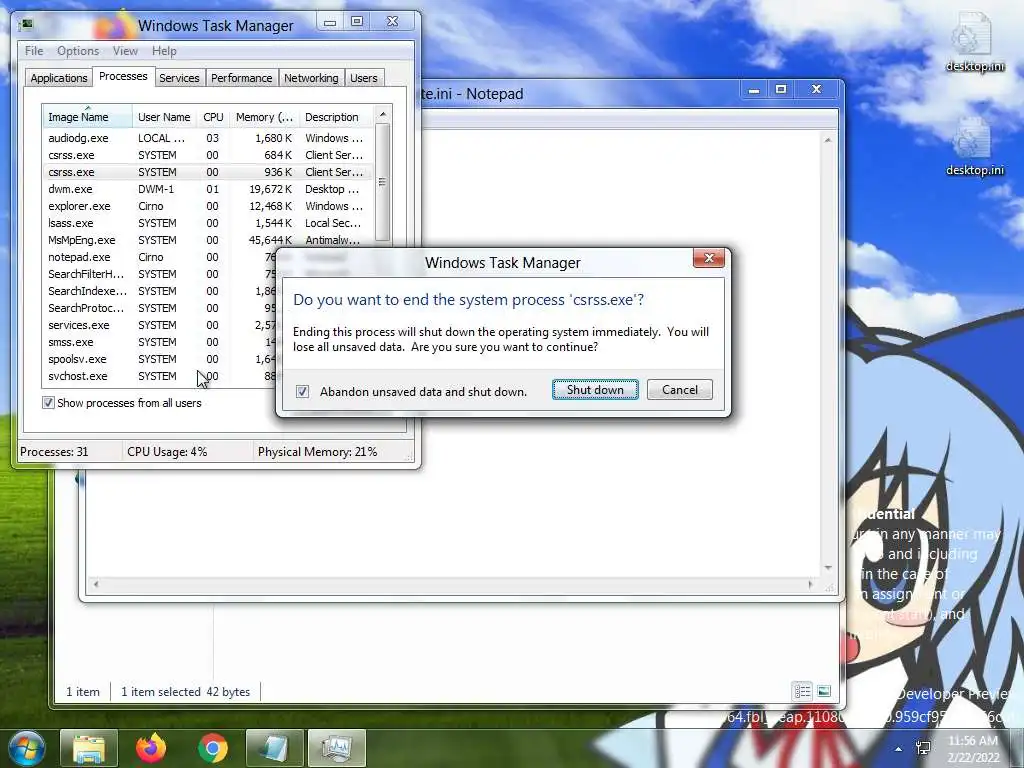1024x768 pixels.
Task: Open the Help menu in Task Manager
Action: coord(164,51)
